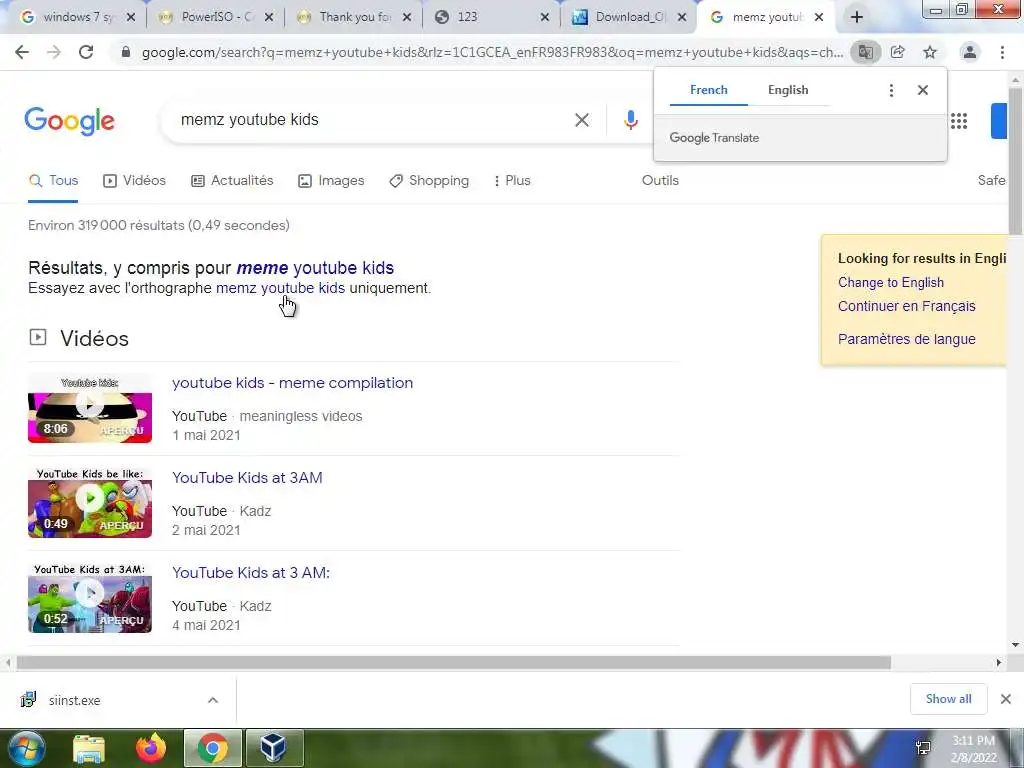Open a new tab with the plus button

pos(857,18)
